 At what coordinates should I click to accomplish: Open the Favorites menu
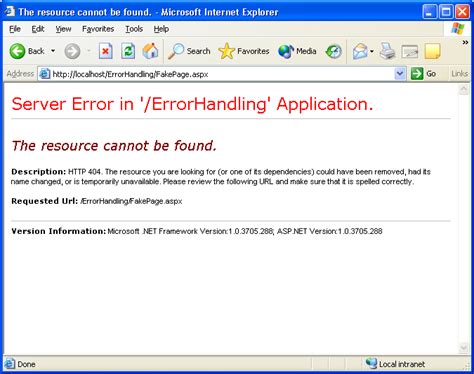pos(98,29)
